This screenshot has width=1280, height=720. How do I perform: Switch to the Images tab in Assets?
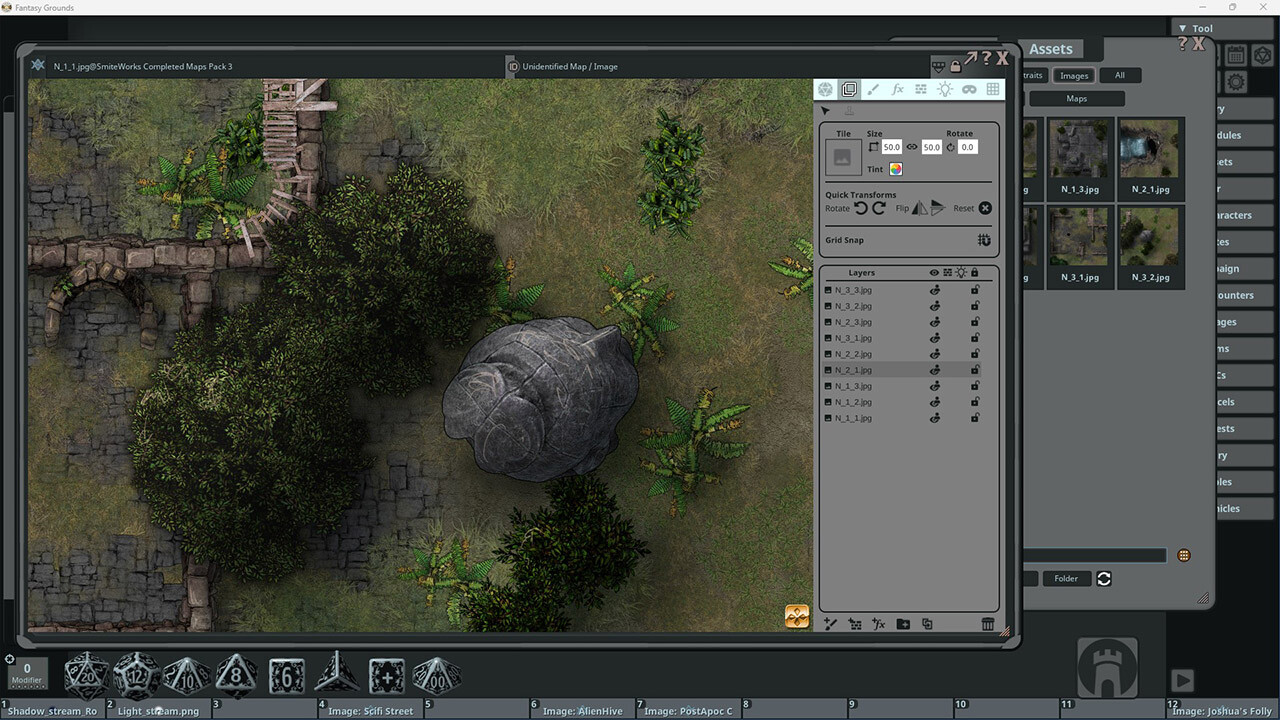[1073, 75]
